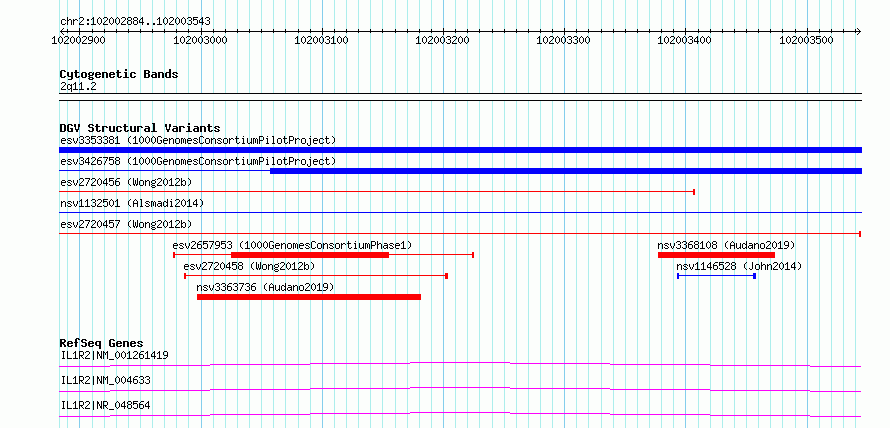The image size is (890, 428).
Task: Click the chr2:102002884..102003543 coordinate label
Action: click(x=135, y=21)
